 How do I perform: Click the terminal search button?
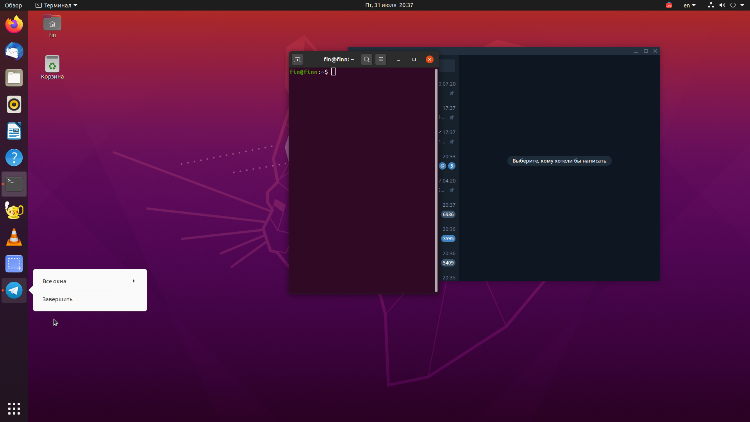pos(366,59)
